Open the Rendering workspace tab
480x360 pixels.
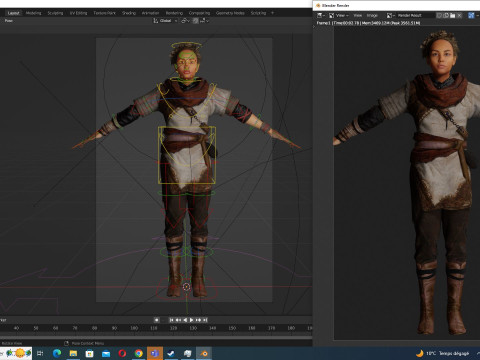pyautogui.click(x=174, y=13)
